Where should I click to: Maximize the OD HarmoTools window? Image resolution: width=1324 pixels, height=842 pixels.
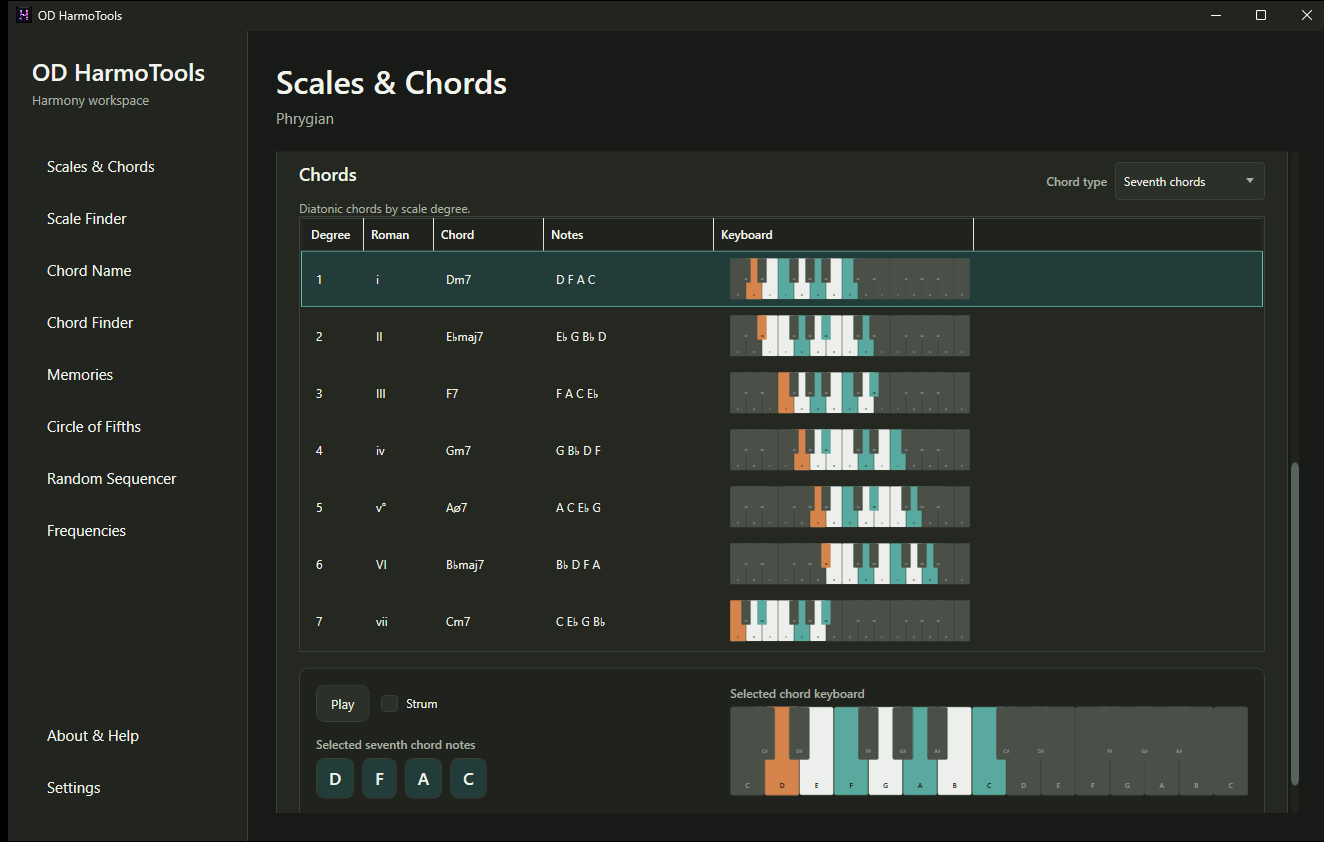click(x=1261, y=15)
